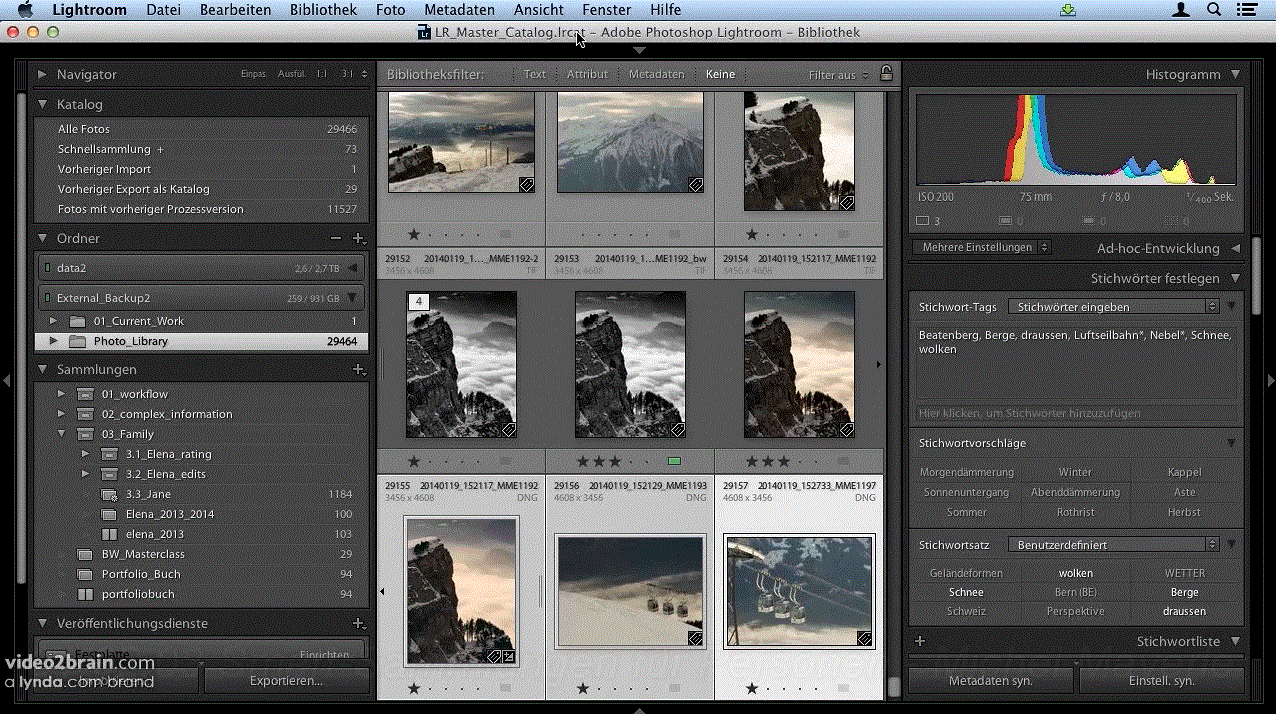
Task: Open Bibliothek menu
Action: click(323, 10)
